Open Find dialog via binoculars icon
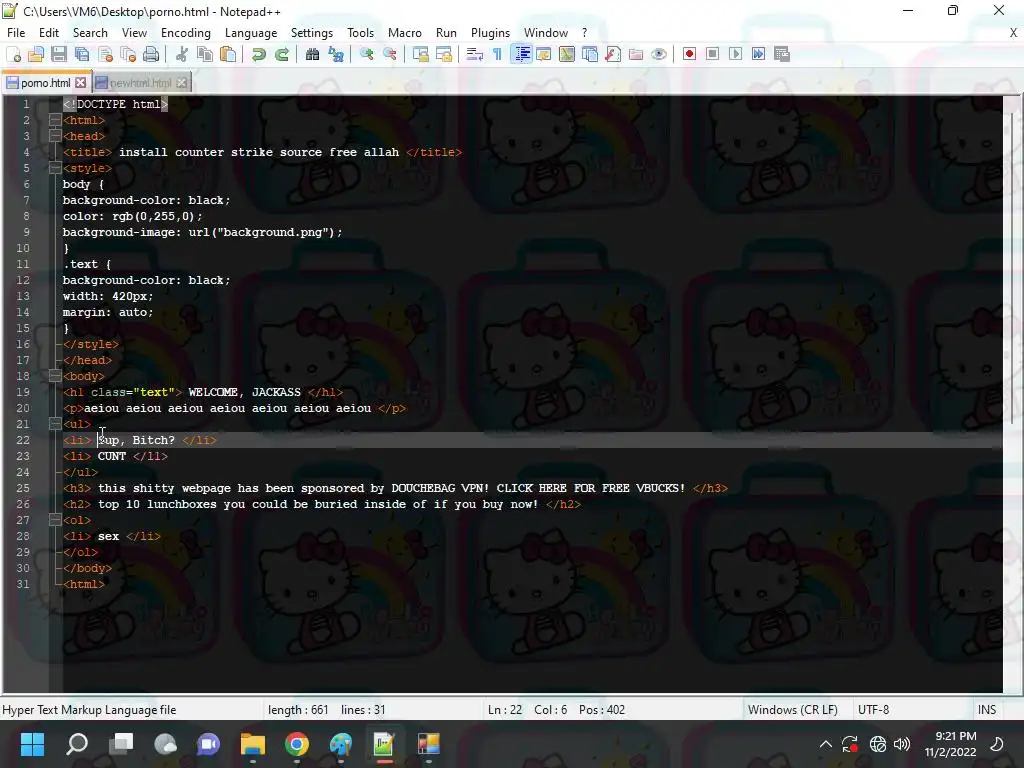1024x768 pixels. coord(312,54)
